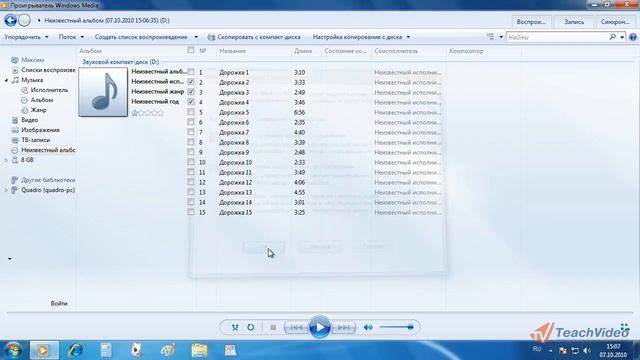Select the album art music note thumbnail
The height and width of the screenshot is (360, 640).
point(103,92)
